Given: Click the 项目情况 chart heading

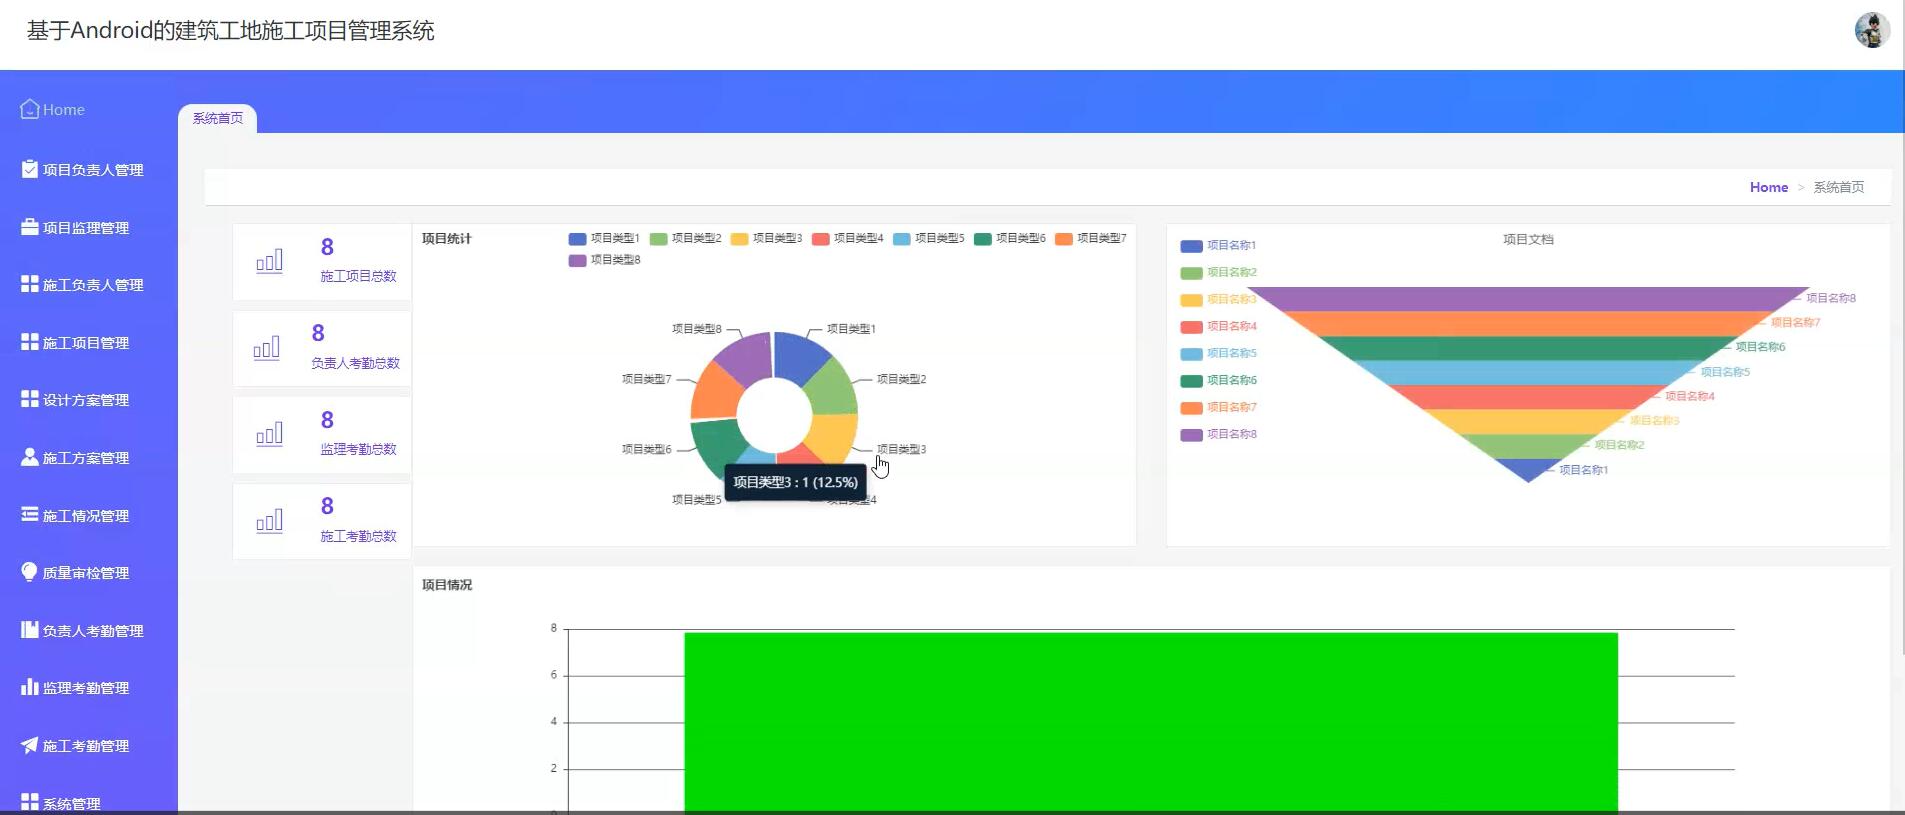Looking at the screenshot, I should click(x=447, y=585).
